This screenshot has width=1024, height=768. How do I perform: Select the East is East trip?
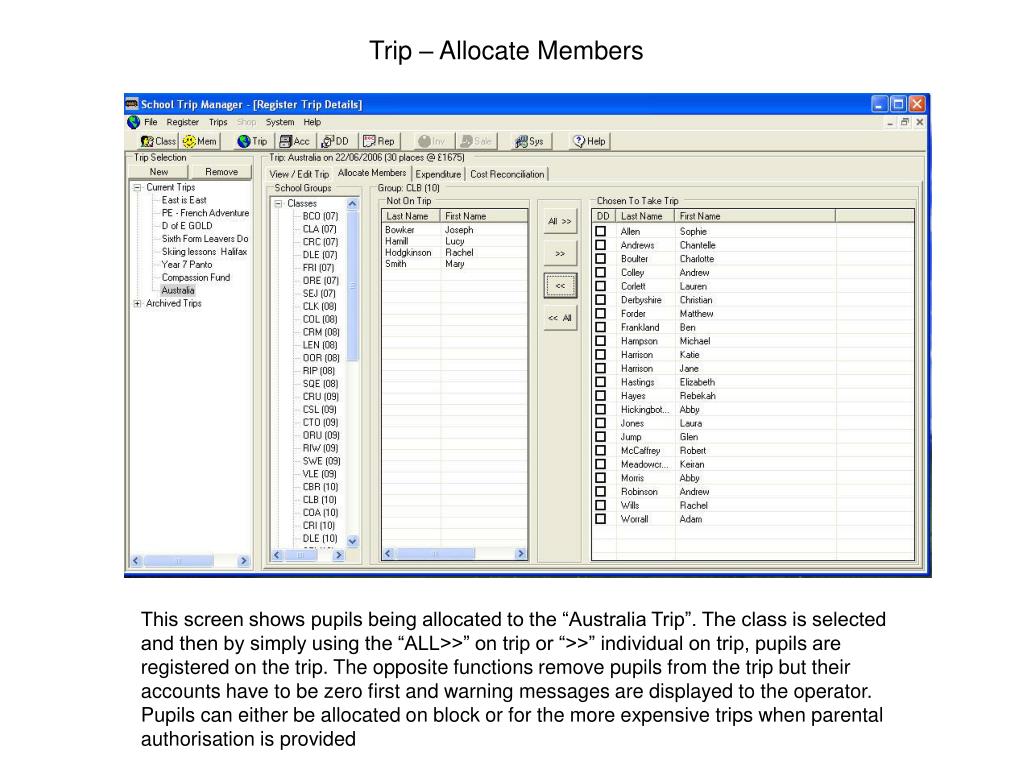point(184,200)
